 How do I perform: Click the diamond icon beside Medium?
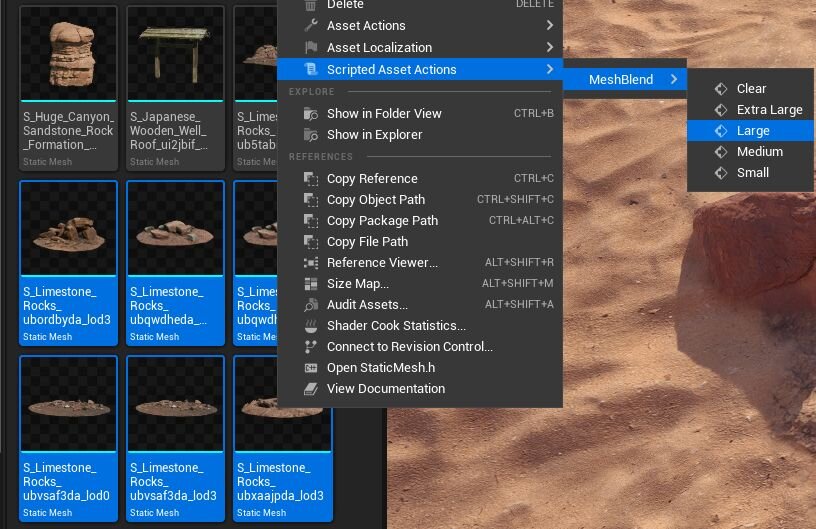[x=721, y=152]
